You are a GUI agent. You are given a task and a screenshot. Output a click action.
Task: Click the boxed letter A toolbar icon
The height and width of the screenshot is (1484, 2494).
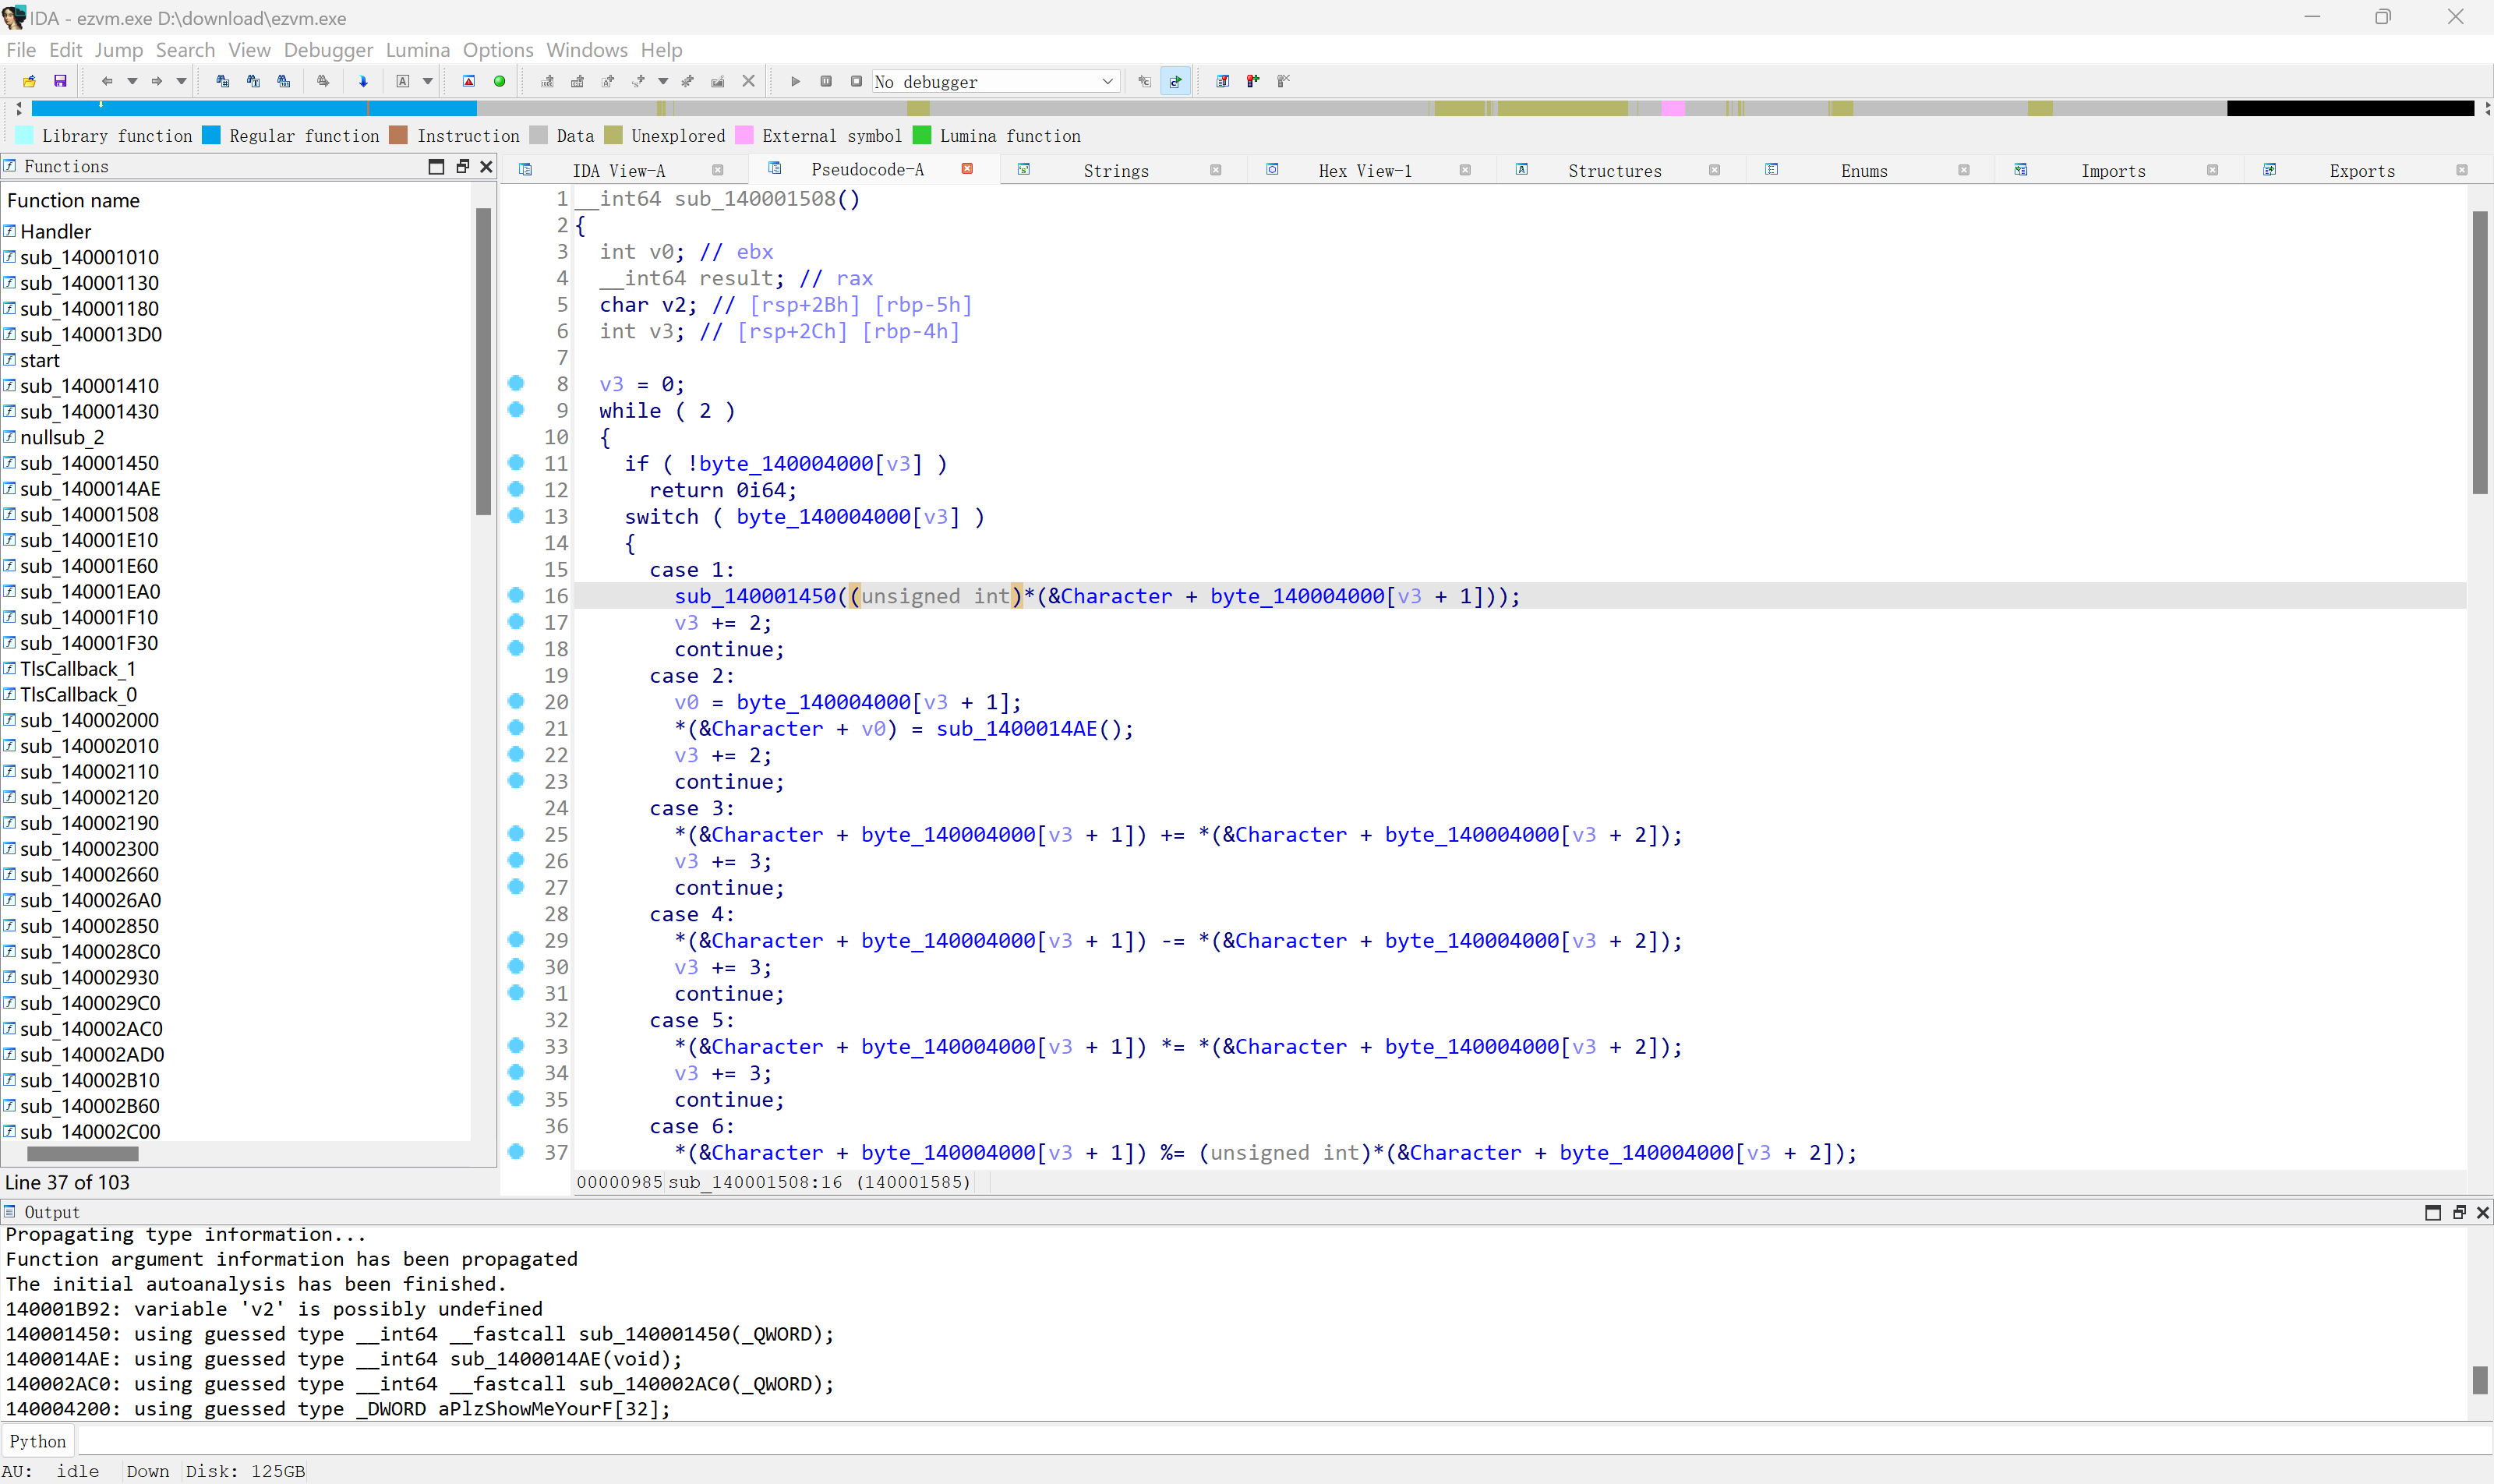point(403,81)
